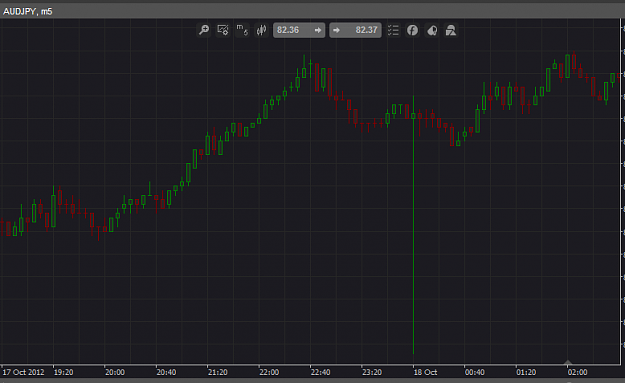The height and width of the screenshot is (383, 625).
Task: Click the 82.37 buy price button
Action: point(355,30)
